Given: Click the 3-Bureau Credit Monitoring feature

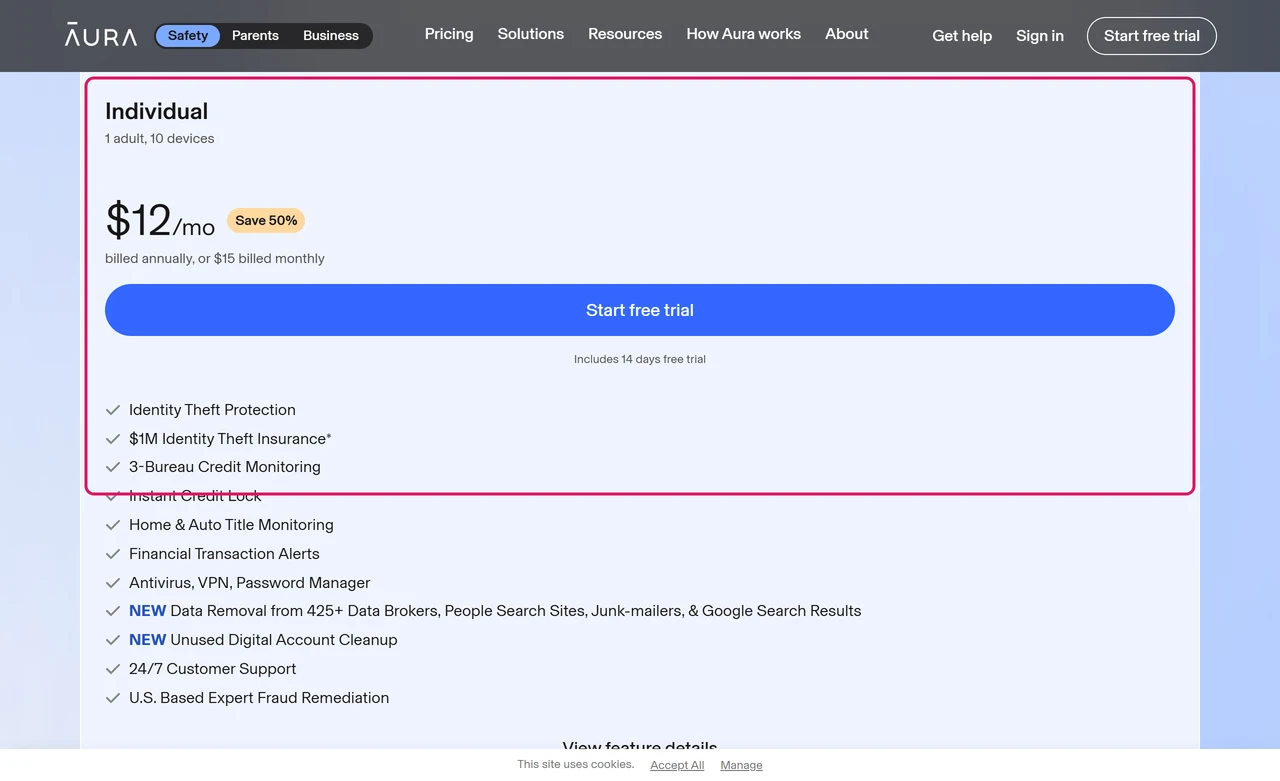Looking at the screenshot, I should pyautogui.click(x=225, y=467).
